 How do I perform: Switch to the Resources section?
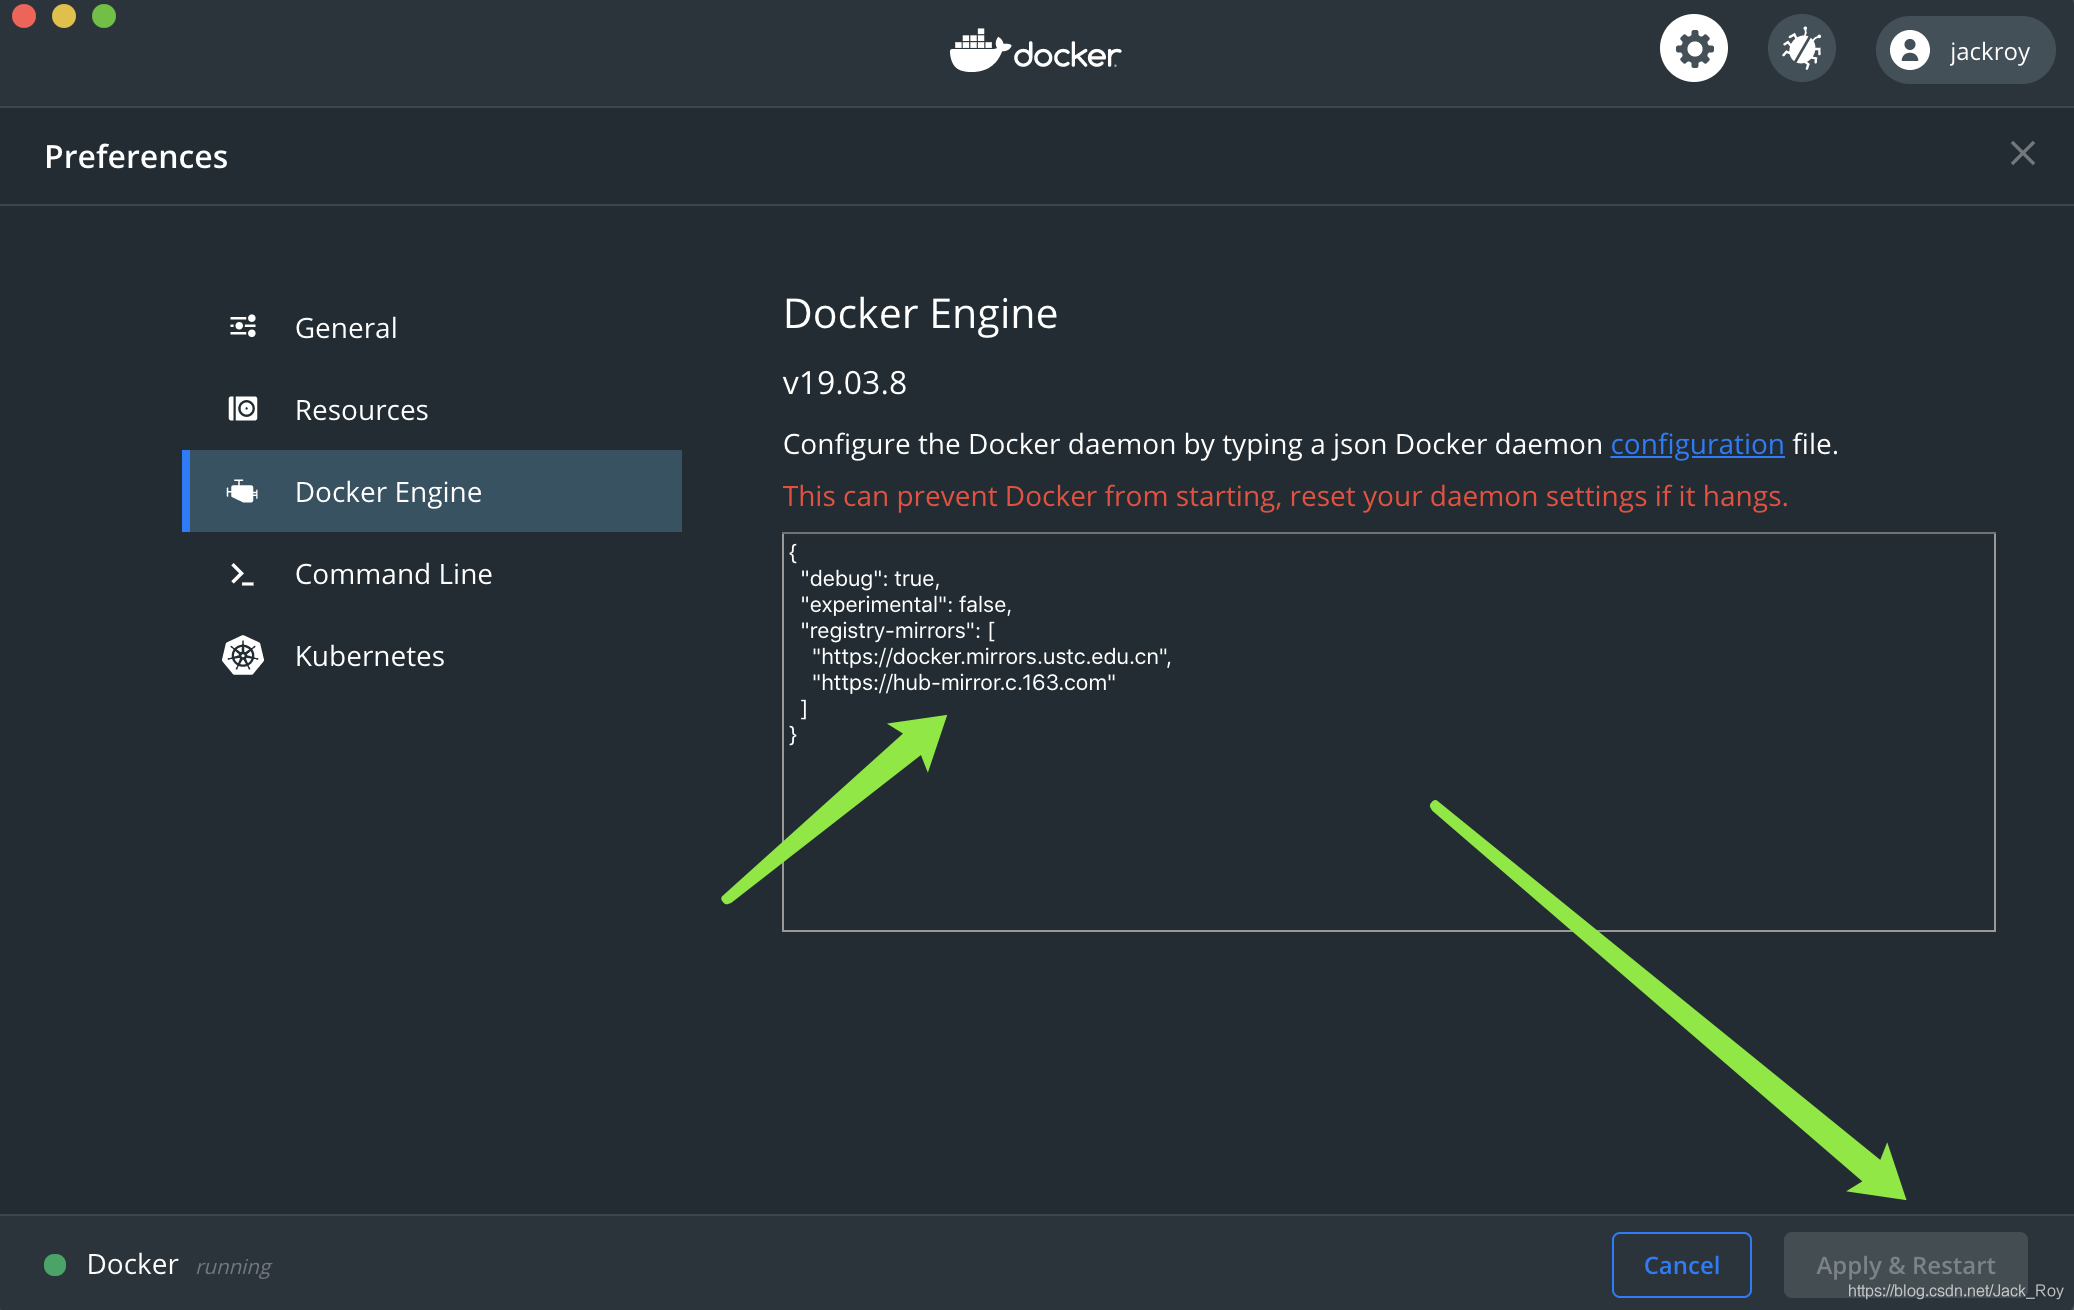point(432,409)
